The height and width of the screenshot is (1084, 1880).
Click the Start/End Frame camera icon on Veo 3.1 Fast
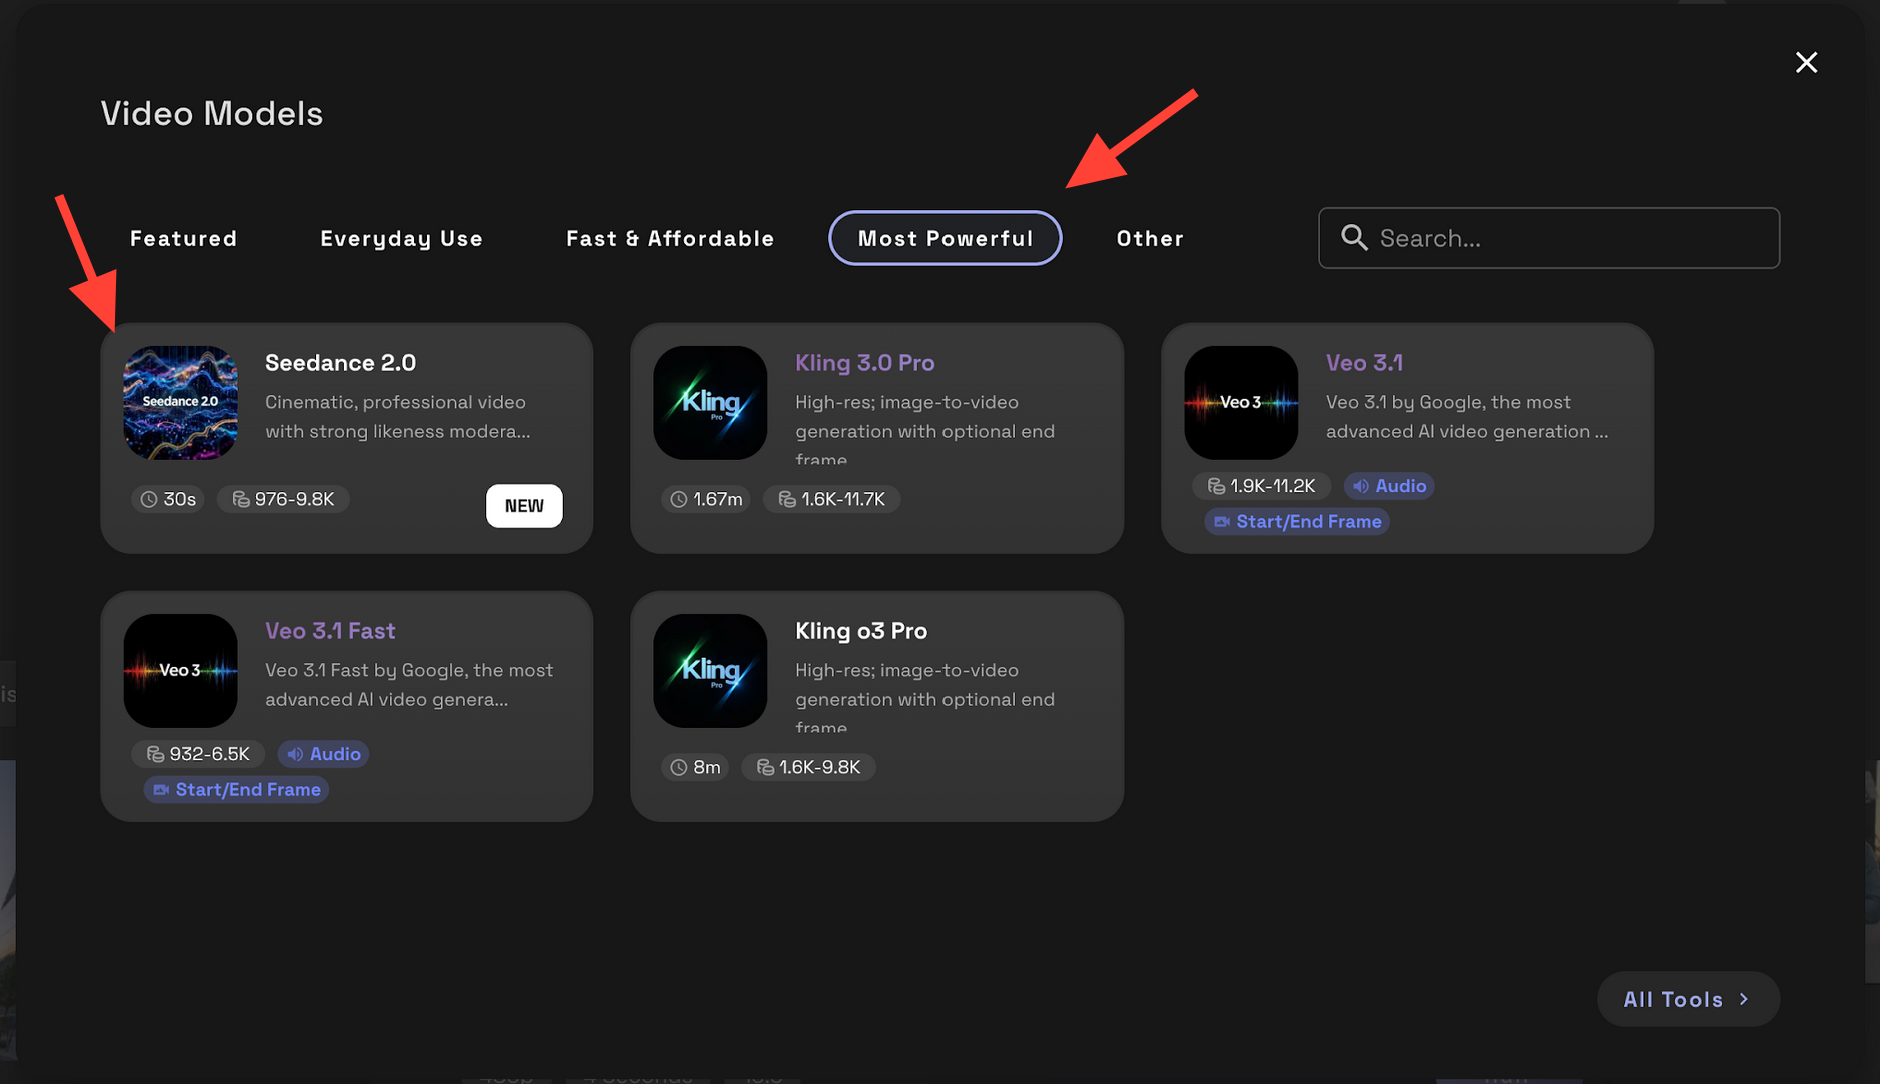[160, 790]
